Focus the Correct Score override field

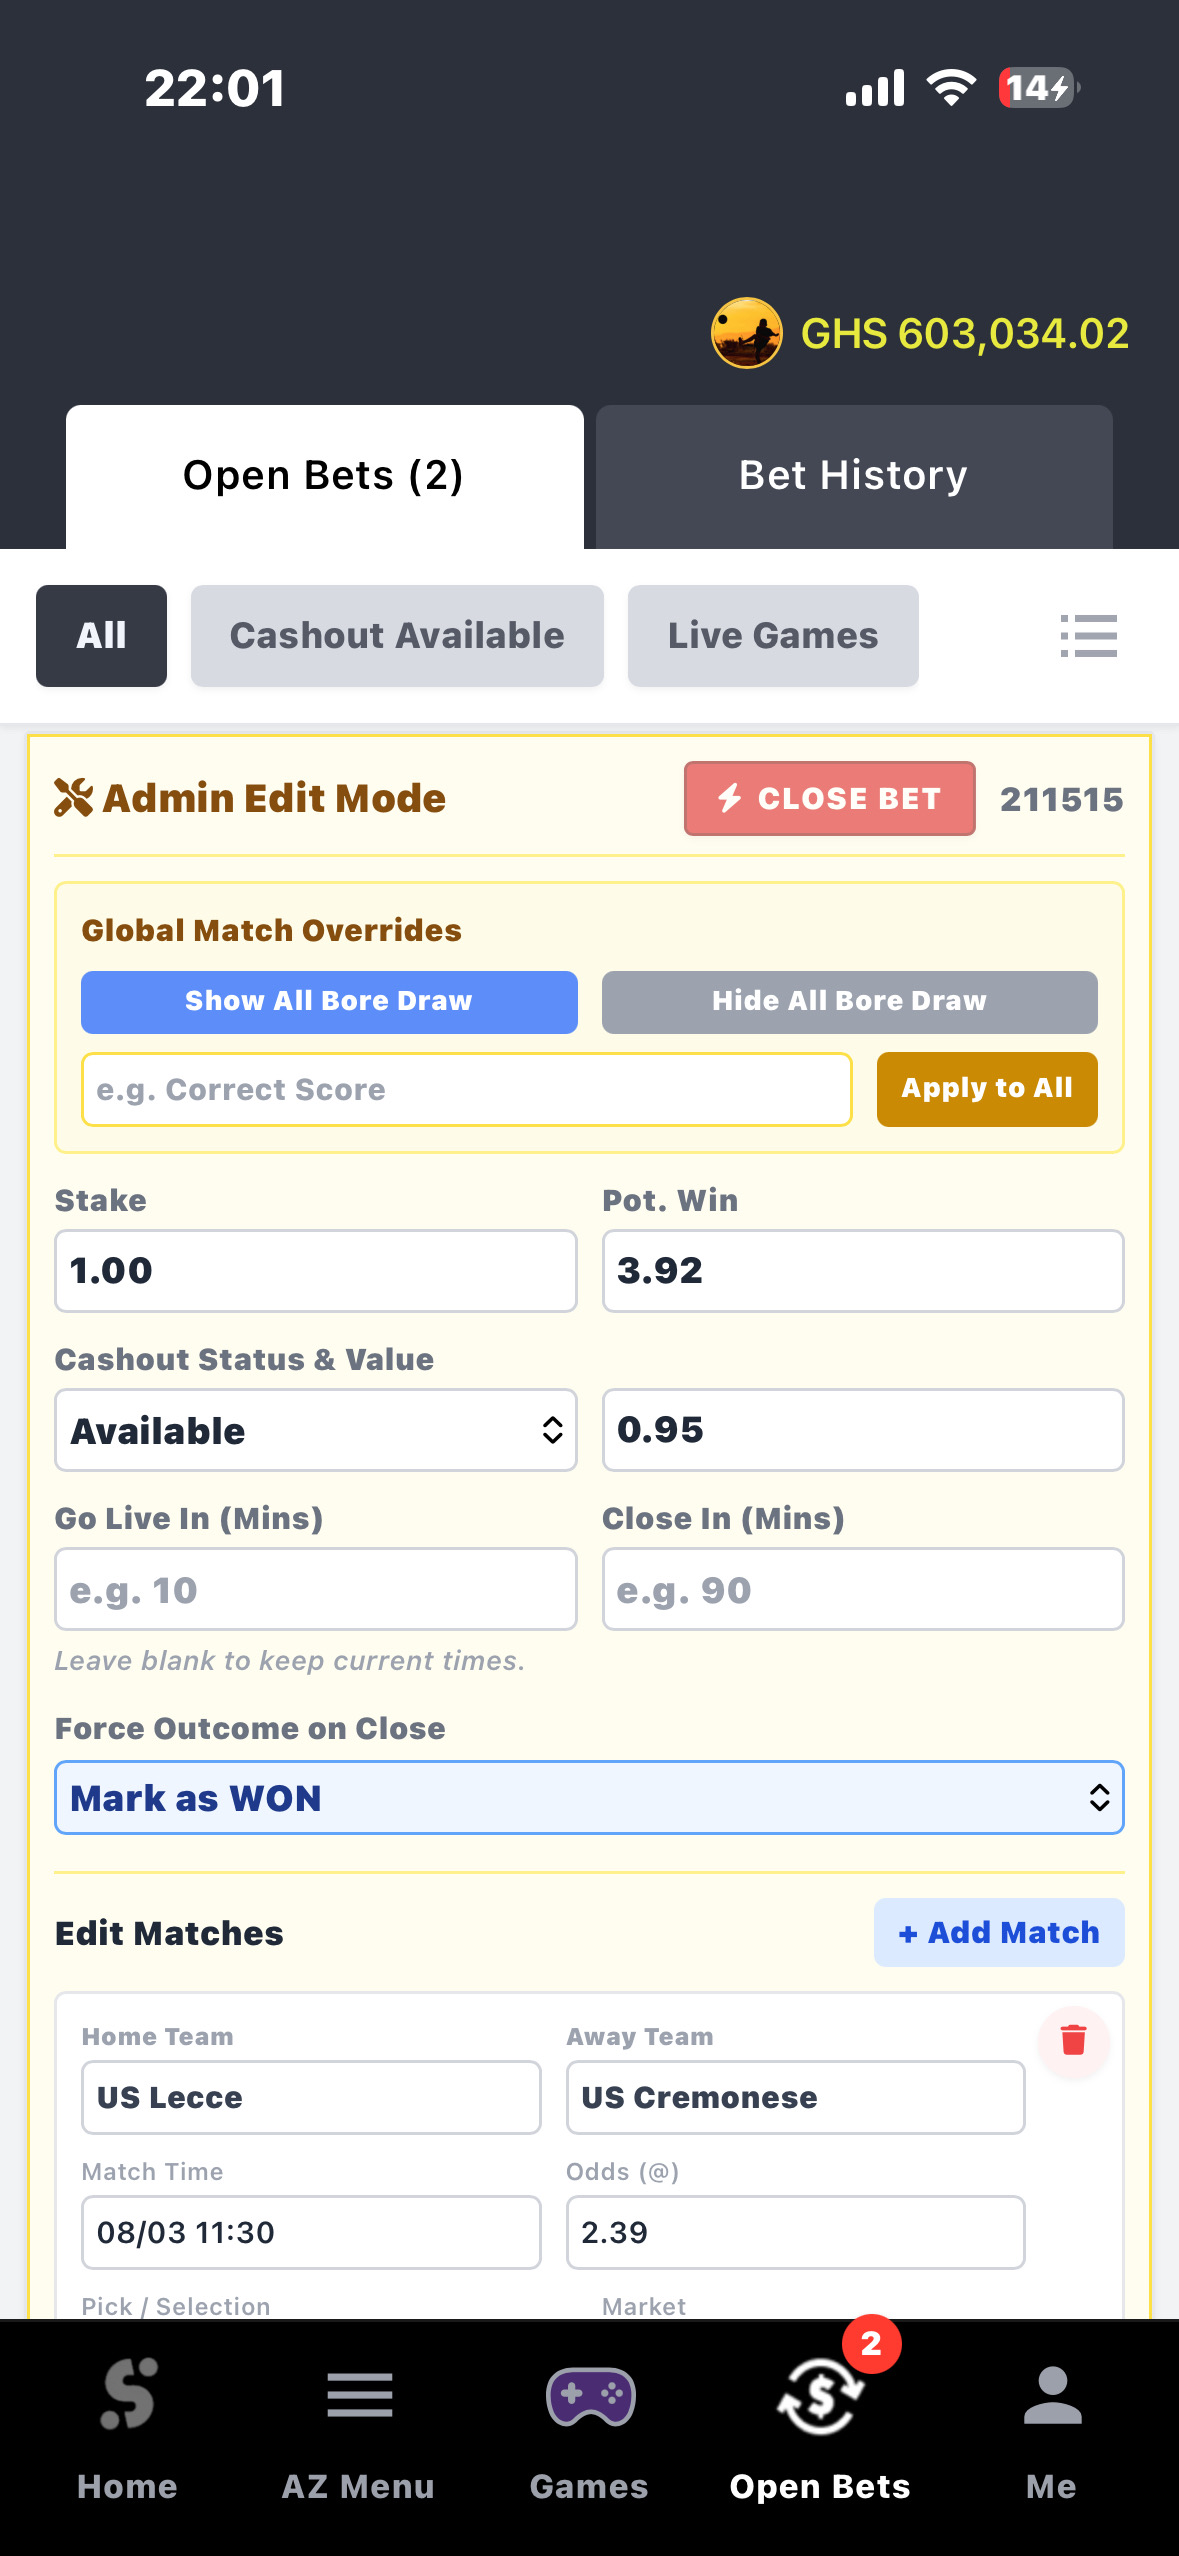[467, 1089]
